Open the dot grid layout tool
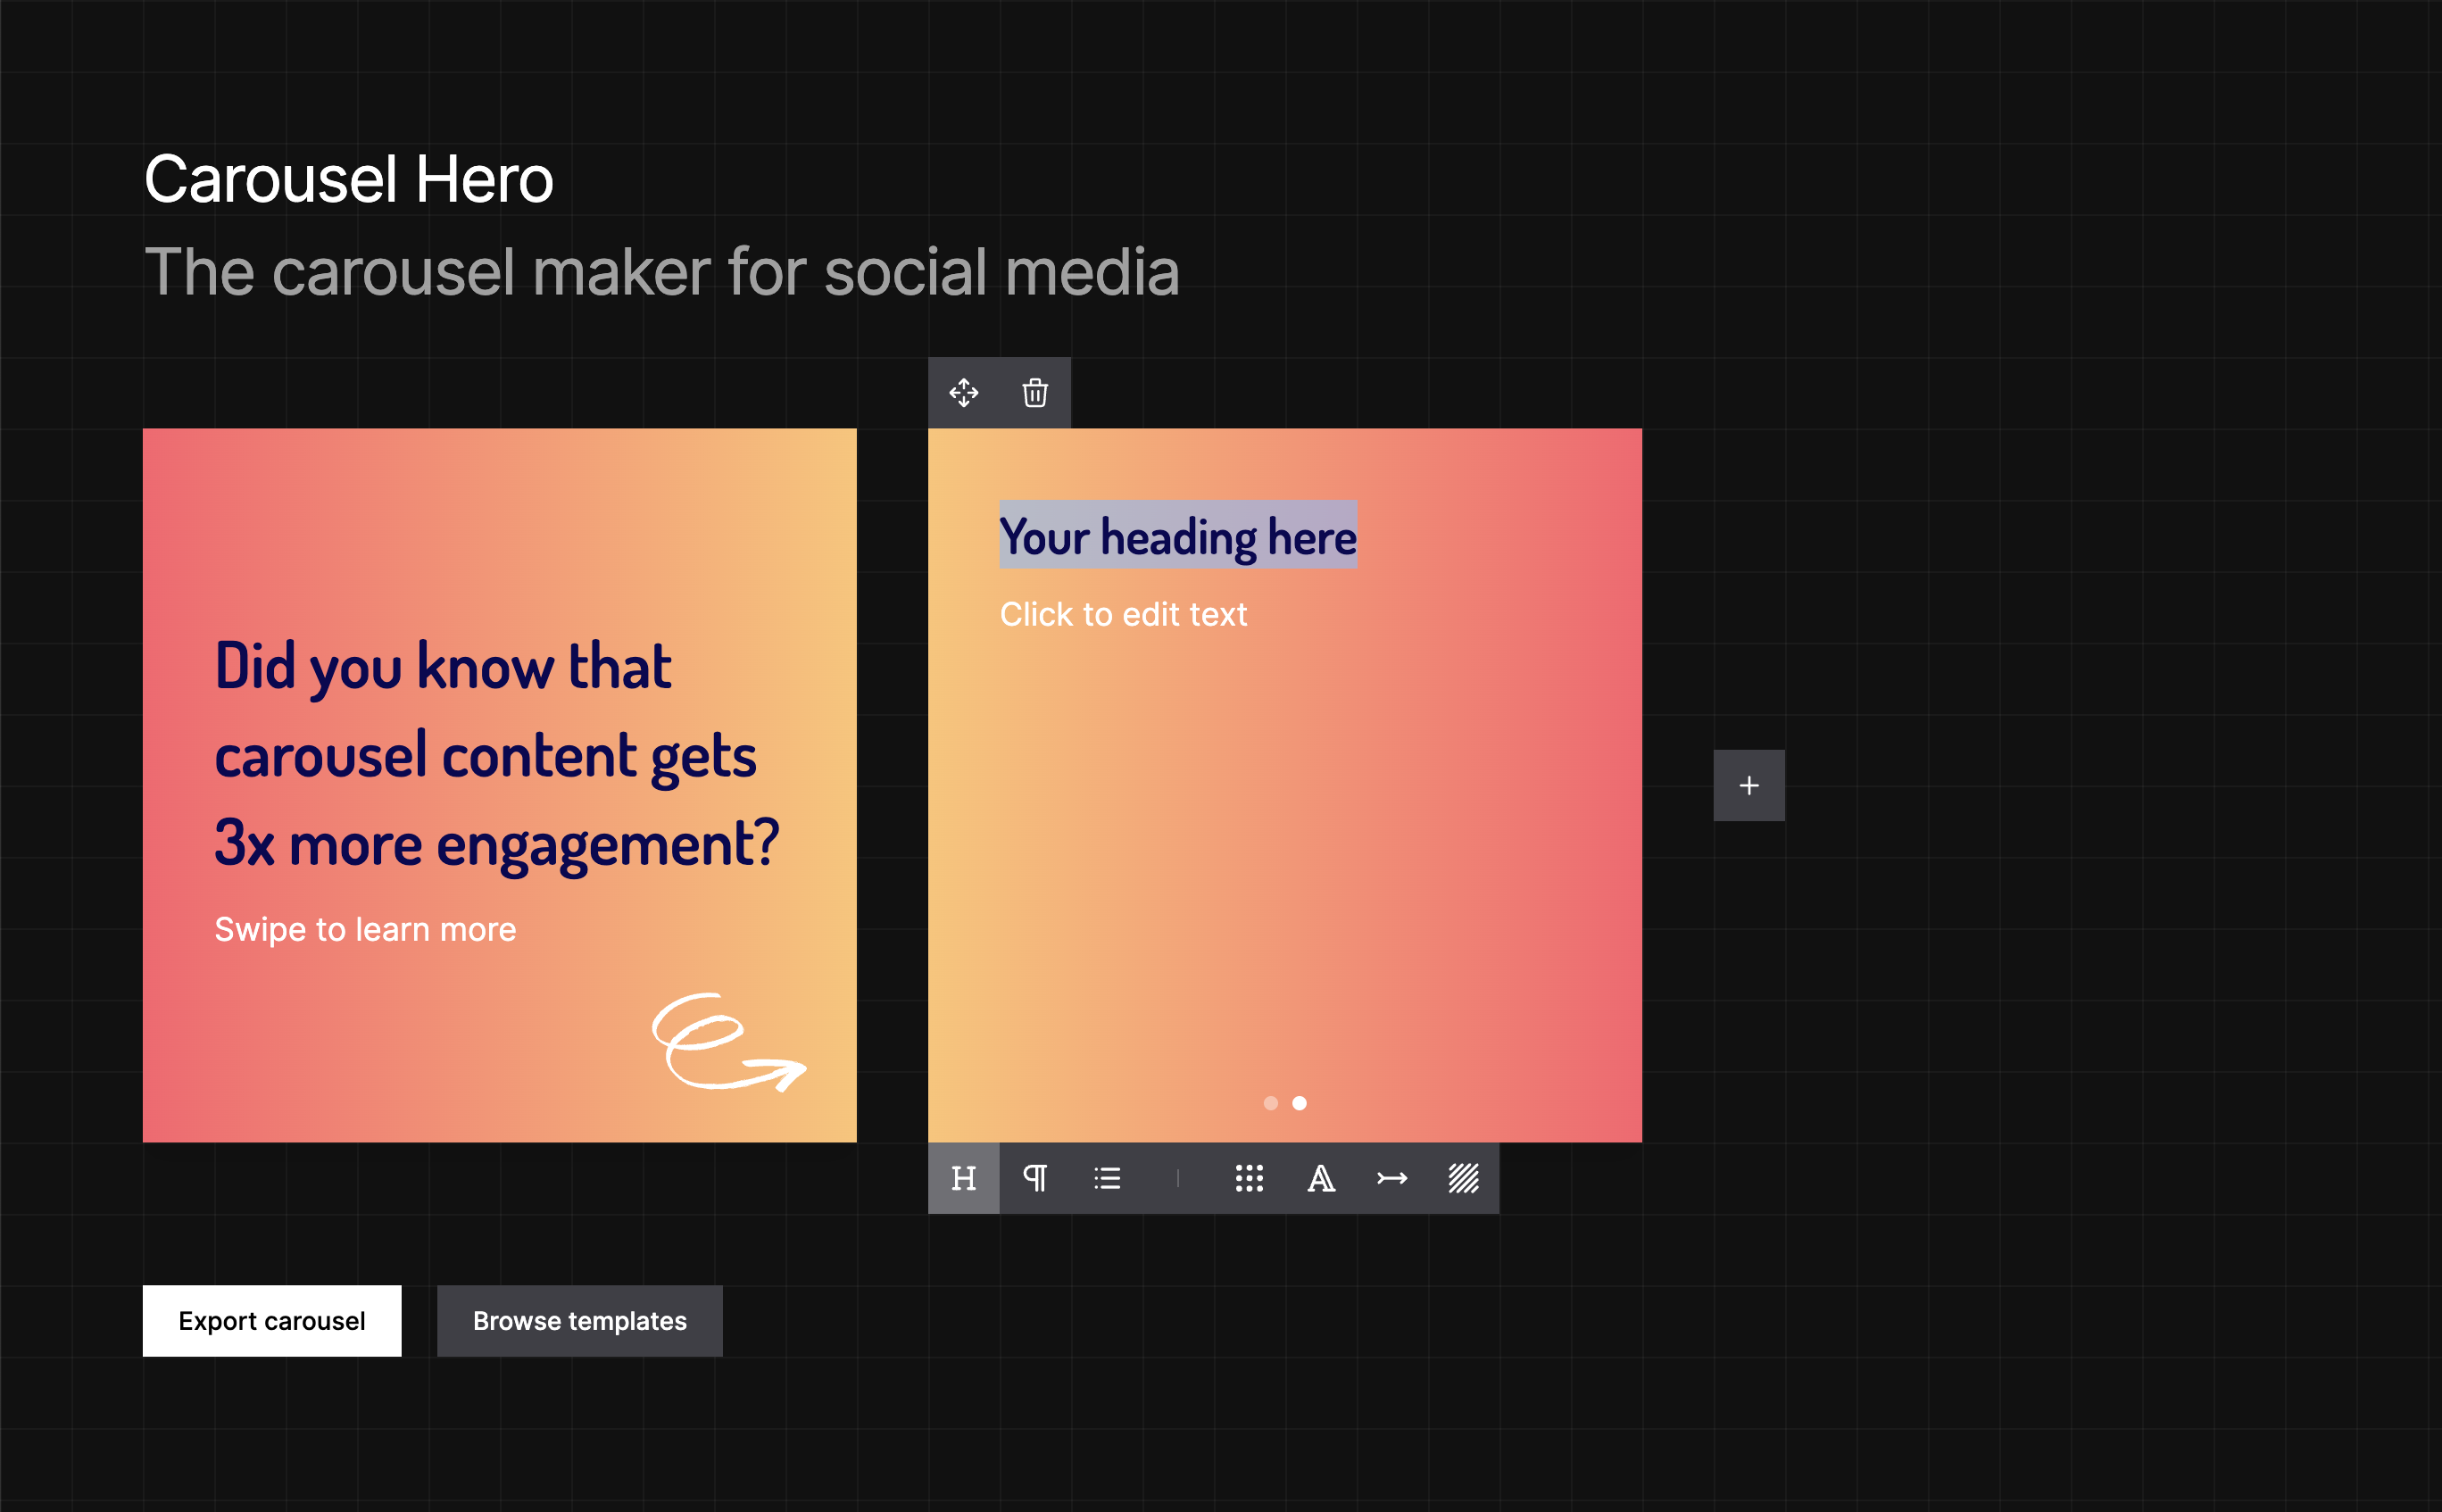The height and width of the screenshot is (1512, 2442). pyautogui.click(x=1249, y=1178)
